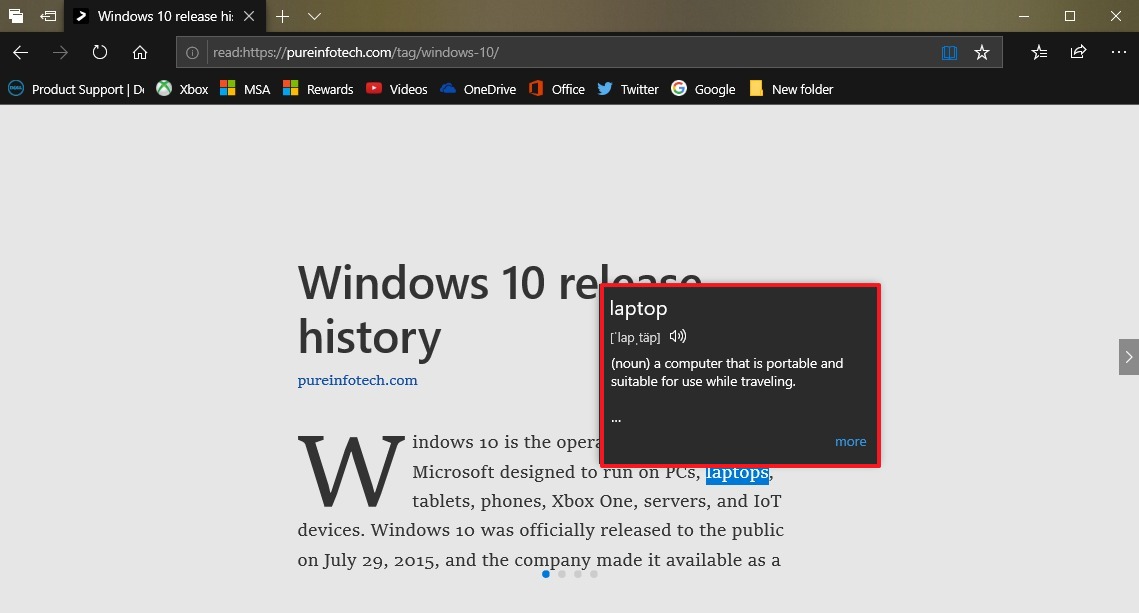1139x613 pixels.
Task: Open Product Support favorite
Action: (x=76, y=89)
